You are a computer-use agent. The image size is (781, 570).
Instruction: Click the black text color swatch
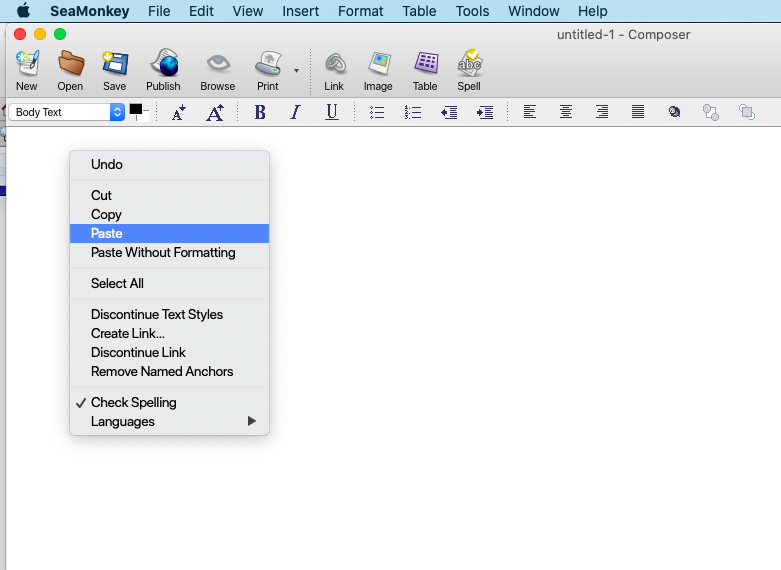[135, 109]
